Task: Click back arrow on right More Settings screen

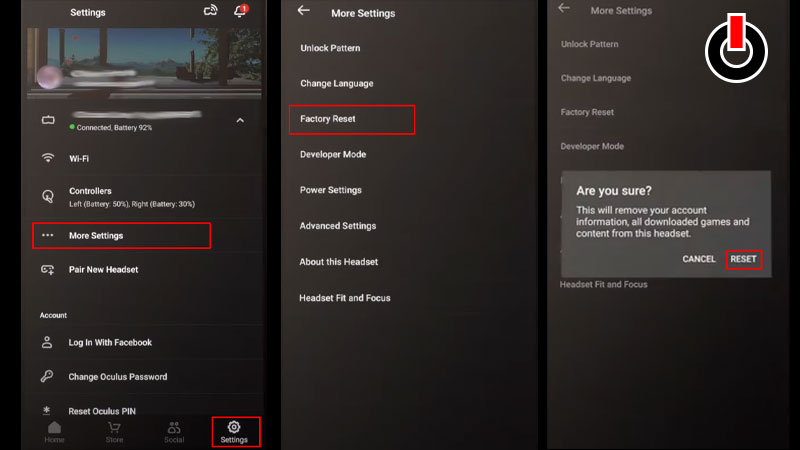Action: (564, 8)
